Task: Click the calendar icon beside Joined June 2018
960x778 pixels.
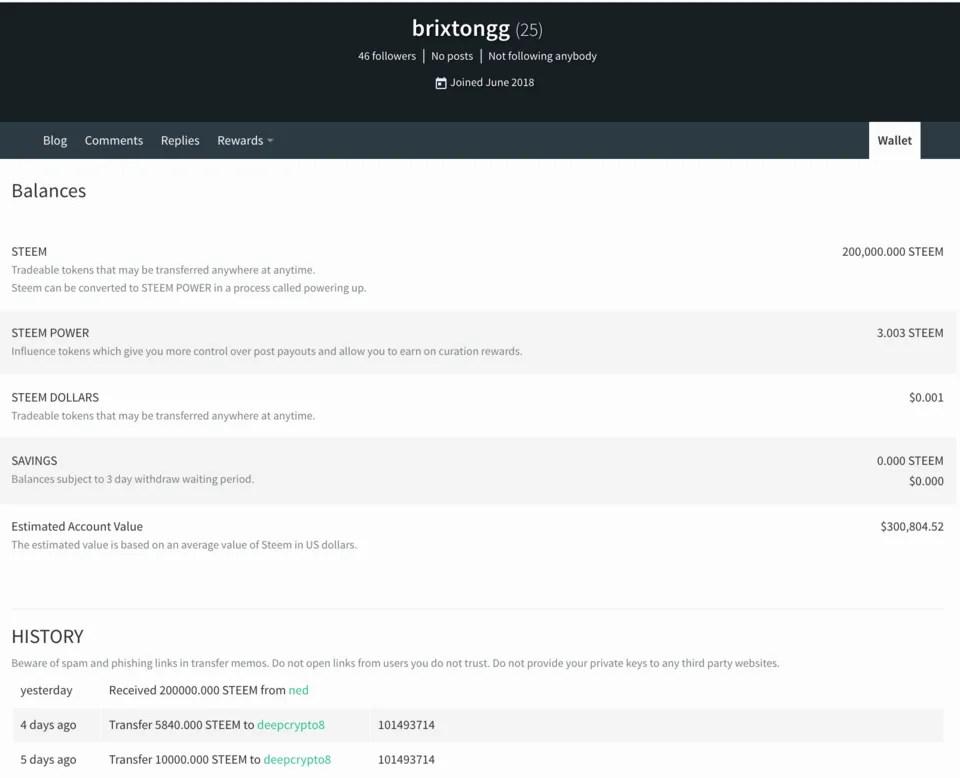Action: click(x=440, y=82)
